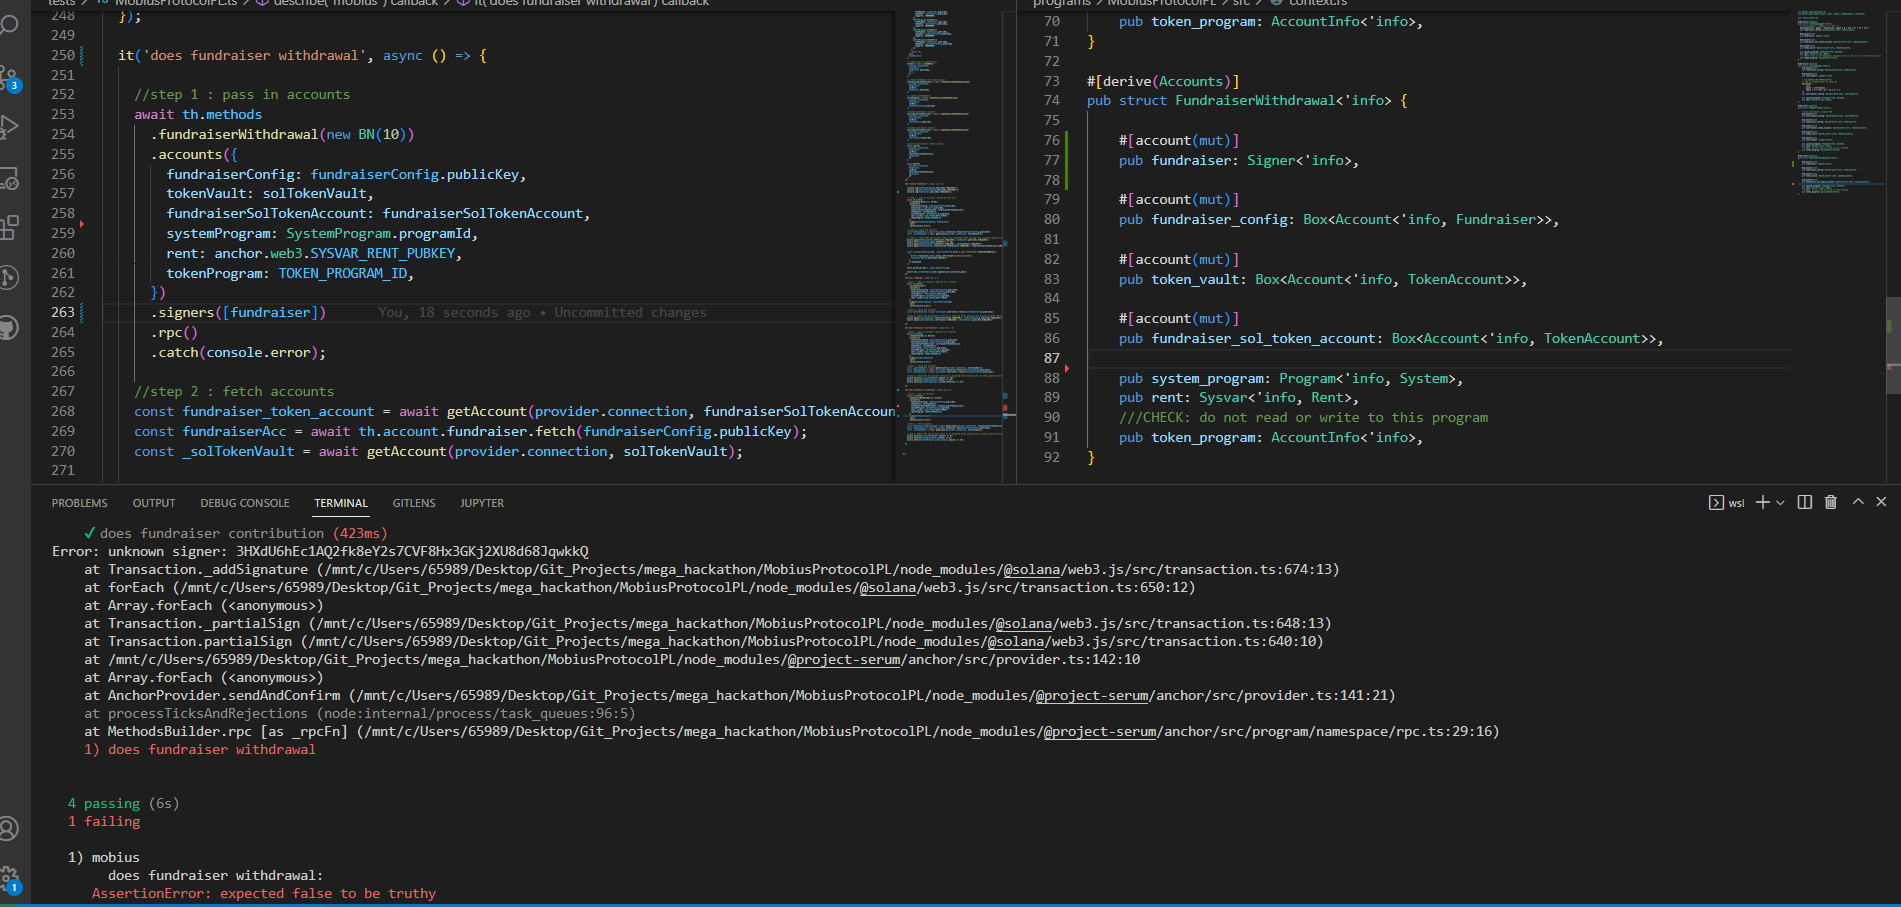Click the GitLens 'Uncommitted changes' blame annotation
The height and width of the screenshot is (907, 1901).
tap(542, 312)
